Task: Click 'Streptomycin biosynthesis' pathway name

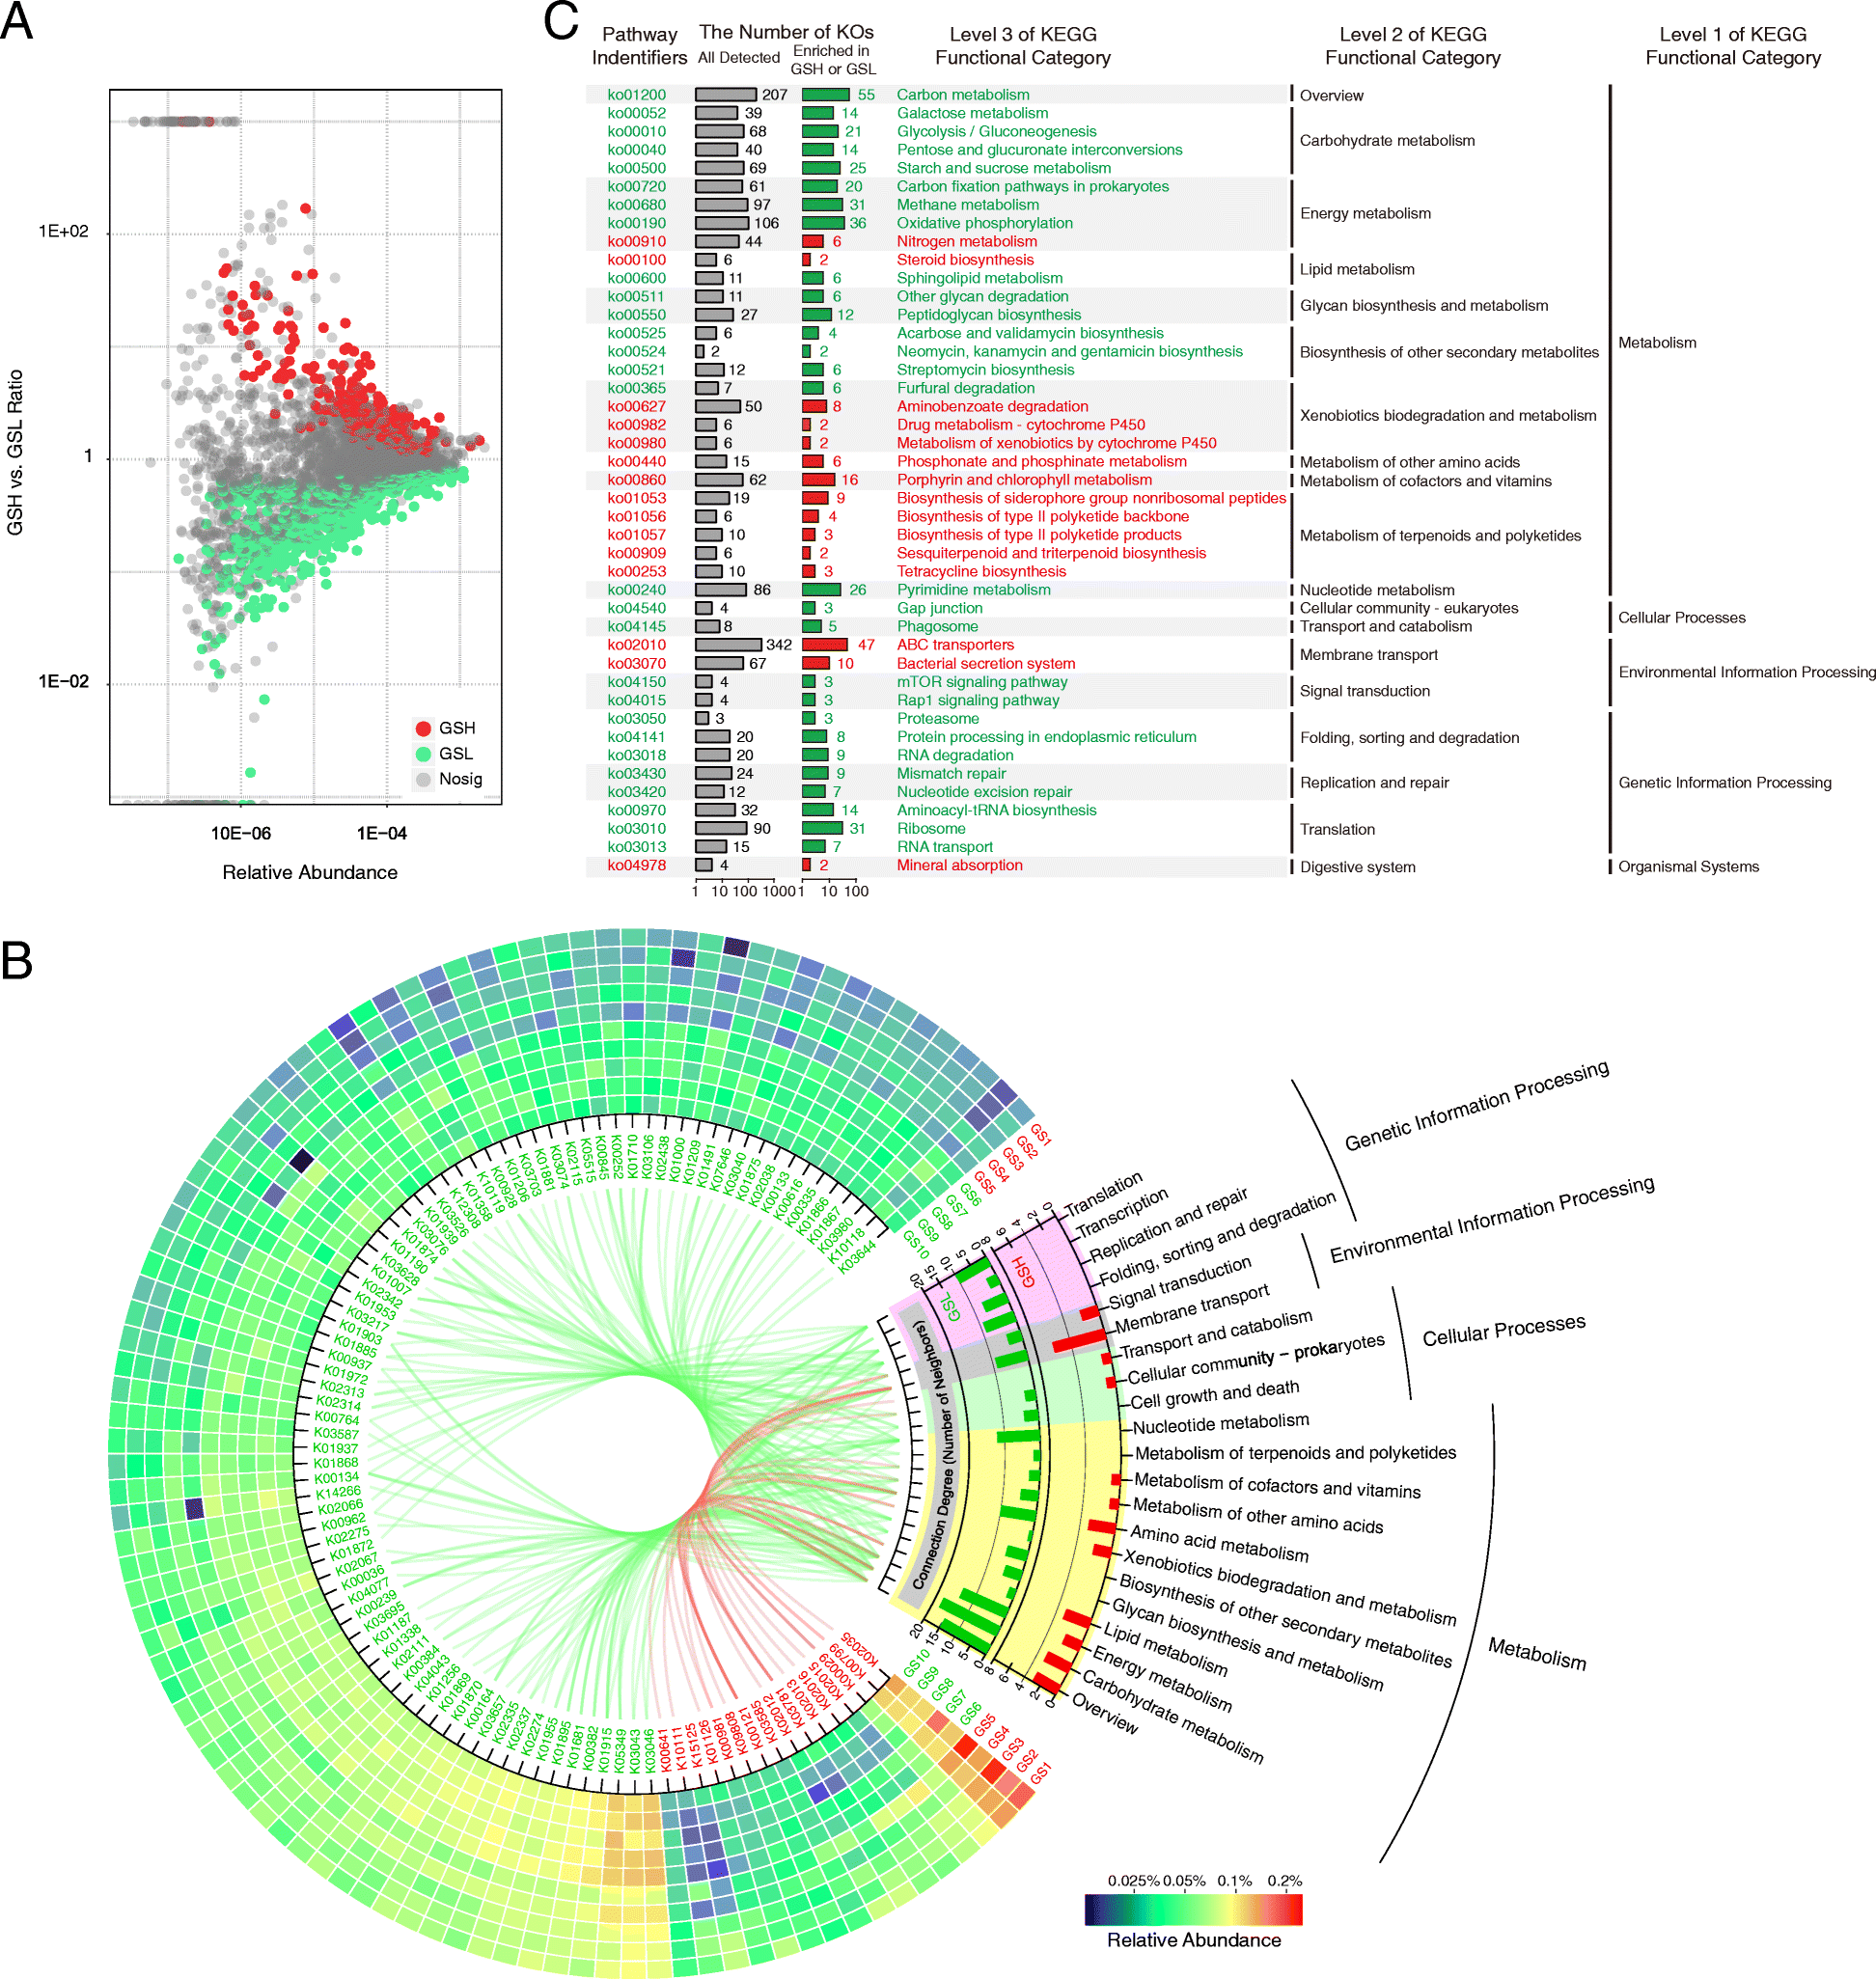Action: pos(984,370)
